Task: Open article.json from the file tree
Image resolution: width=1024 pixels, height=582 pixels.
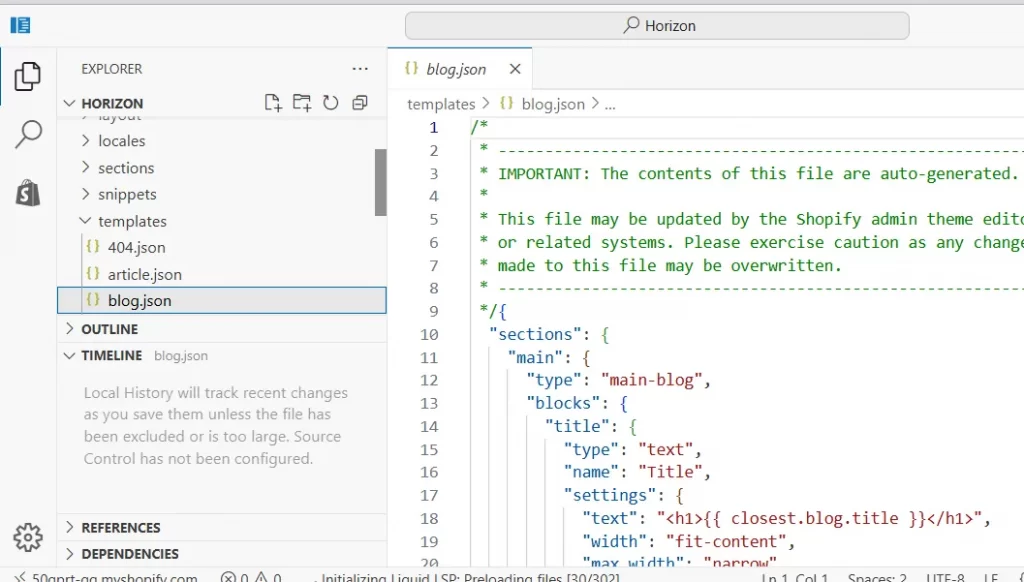Action: point(144,274)
